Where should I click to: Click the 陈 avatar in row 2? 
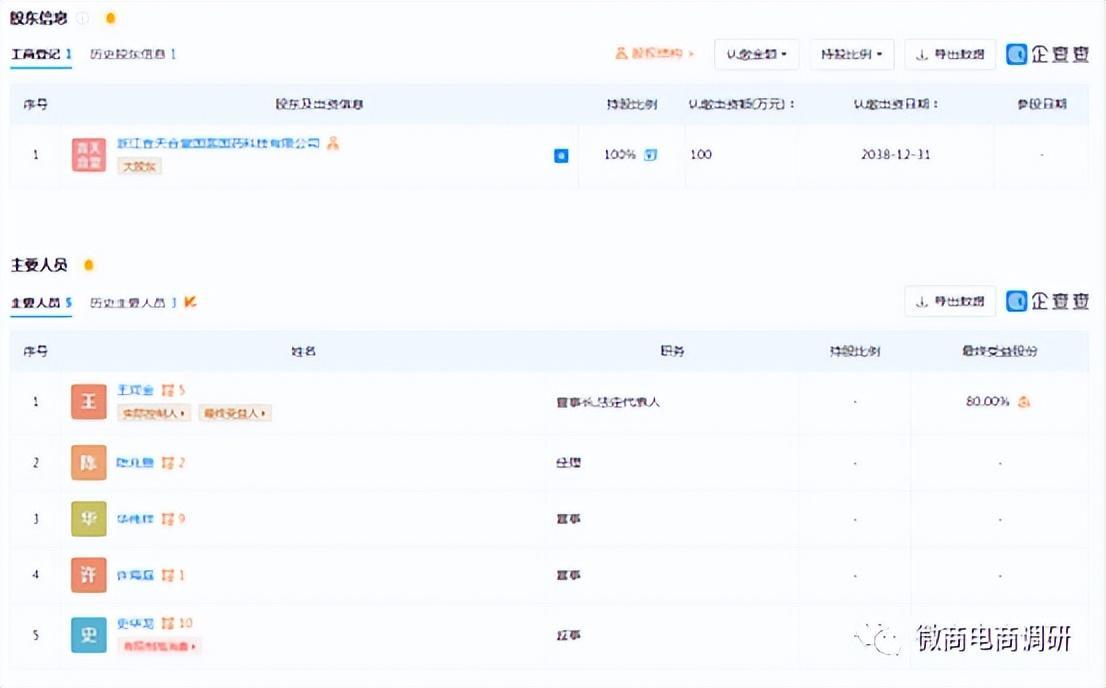click(x=89, y=463)
